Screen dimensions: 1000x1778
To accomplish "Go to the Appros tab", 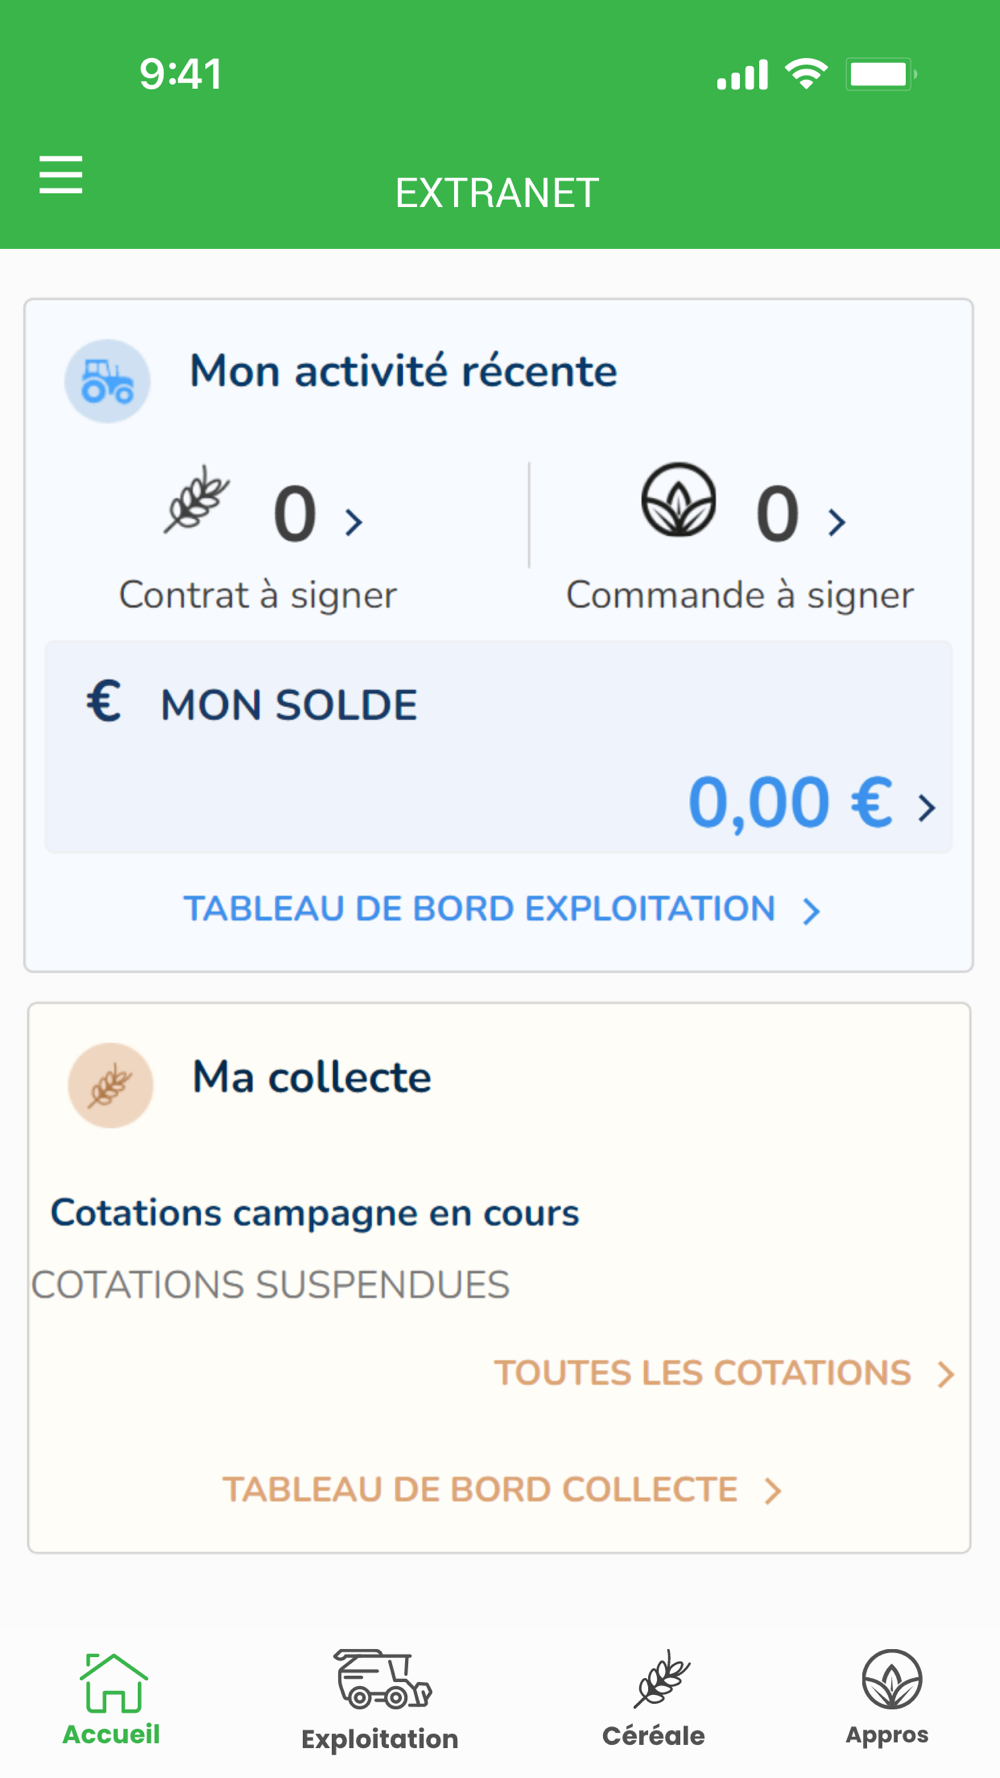I will point(888,1699).
